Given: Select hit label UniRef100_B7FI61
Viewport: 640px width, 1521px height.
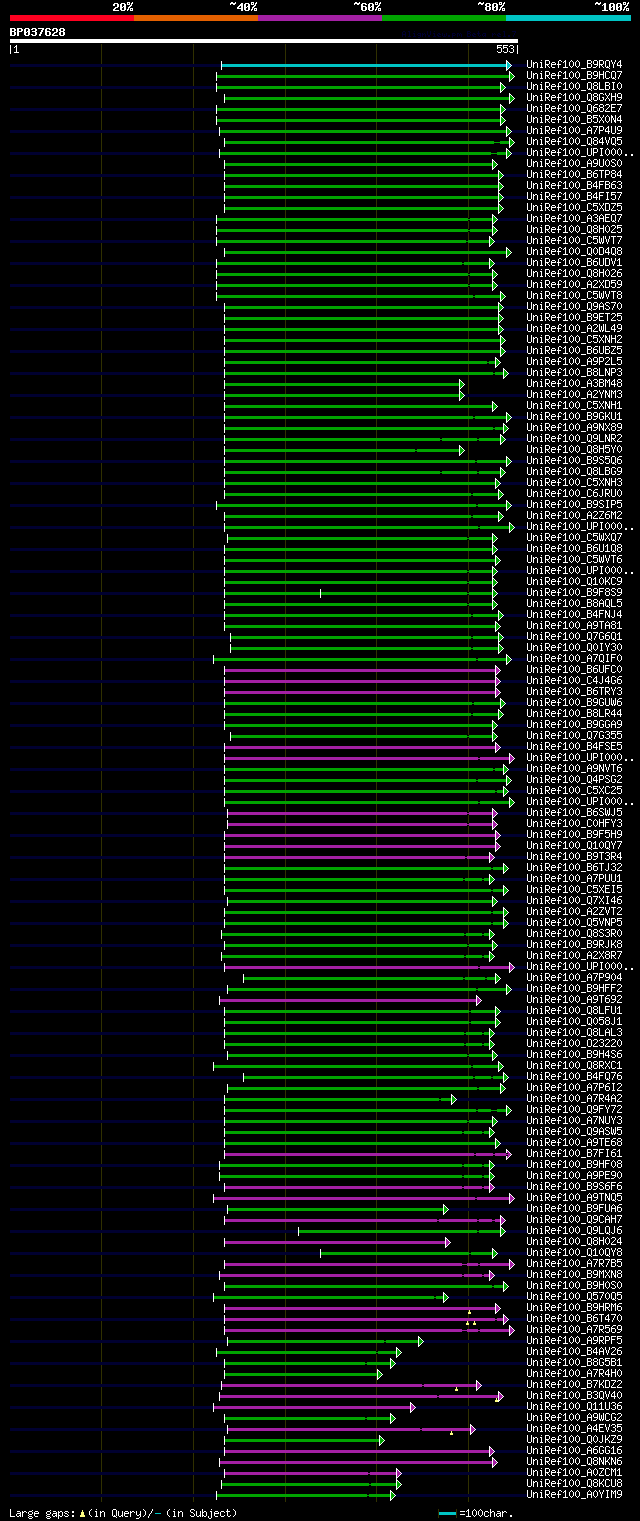Looking at the screenshot, I should [574, 1153].
